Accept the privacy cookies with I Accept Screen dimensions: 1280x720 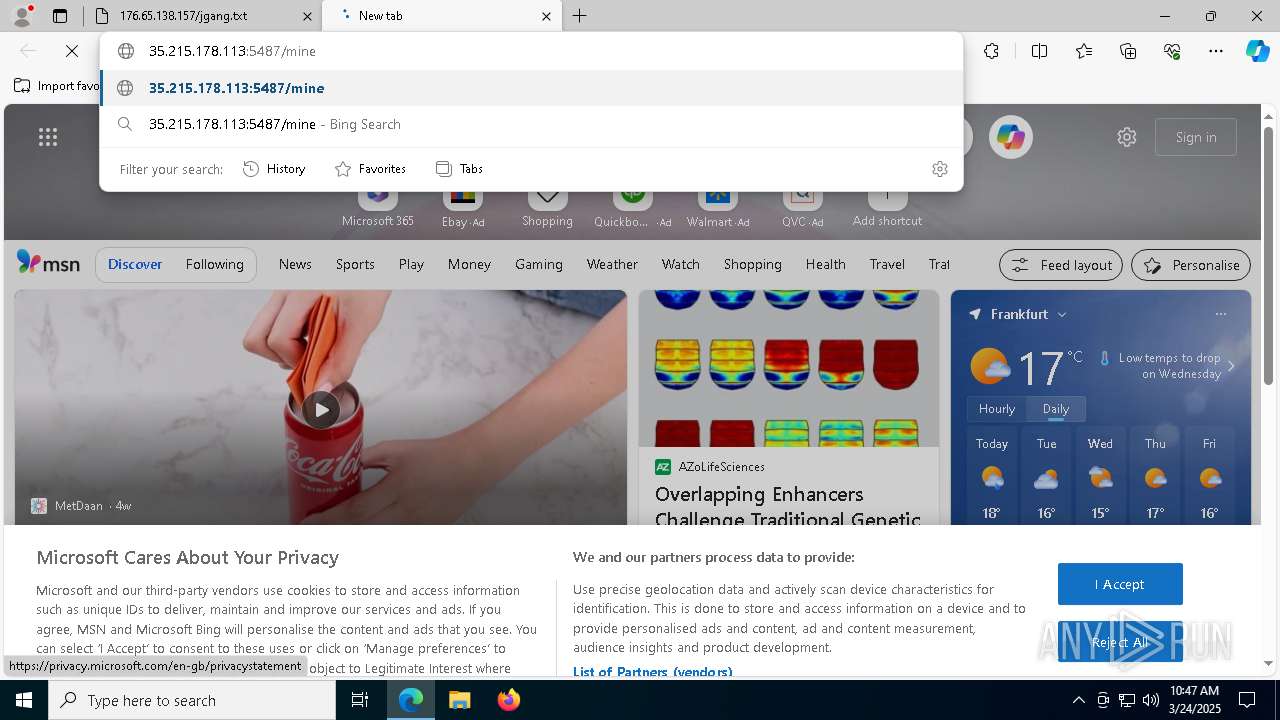click(1120, 584)
